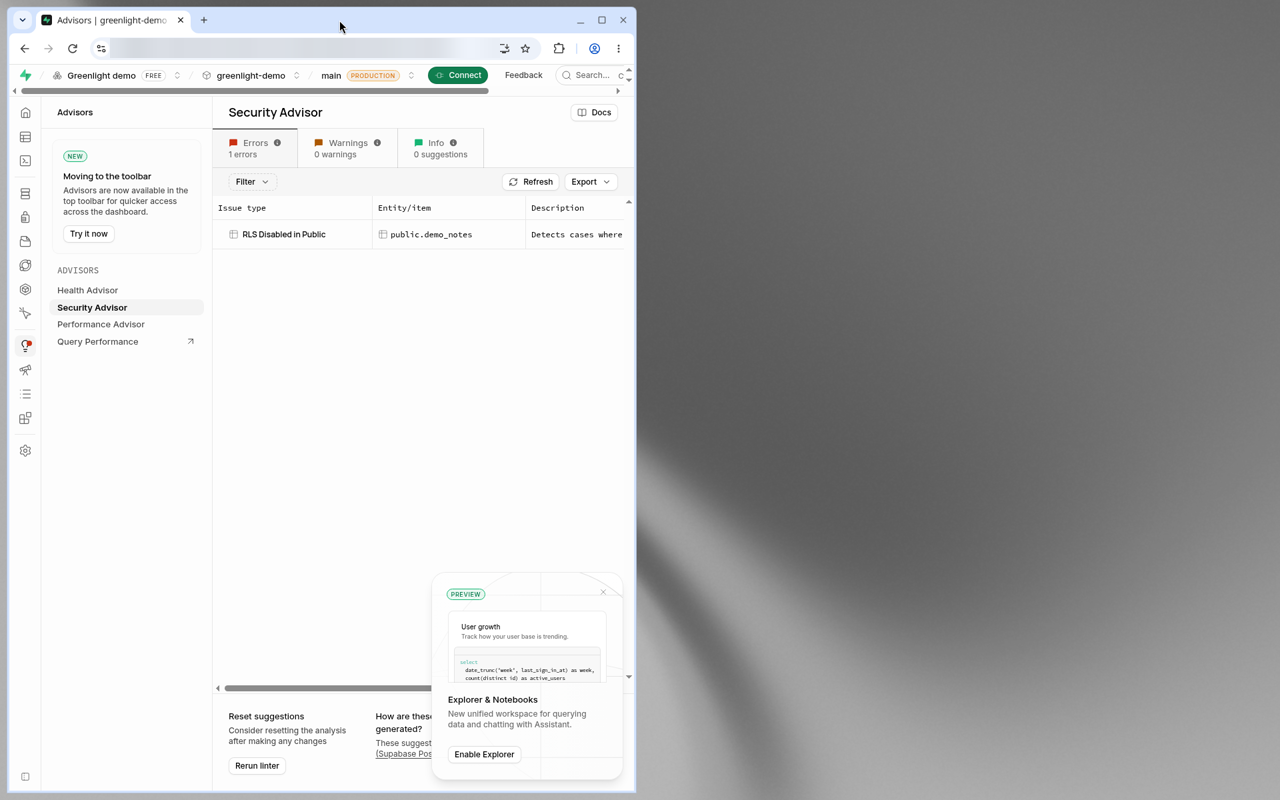
Task: Open the Logs list icon in sidebar
Action: [x=26, y=394]
